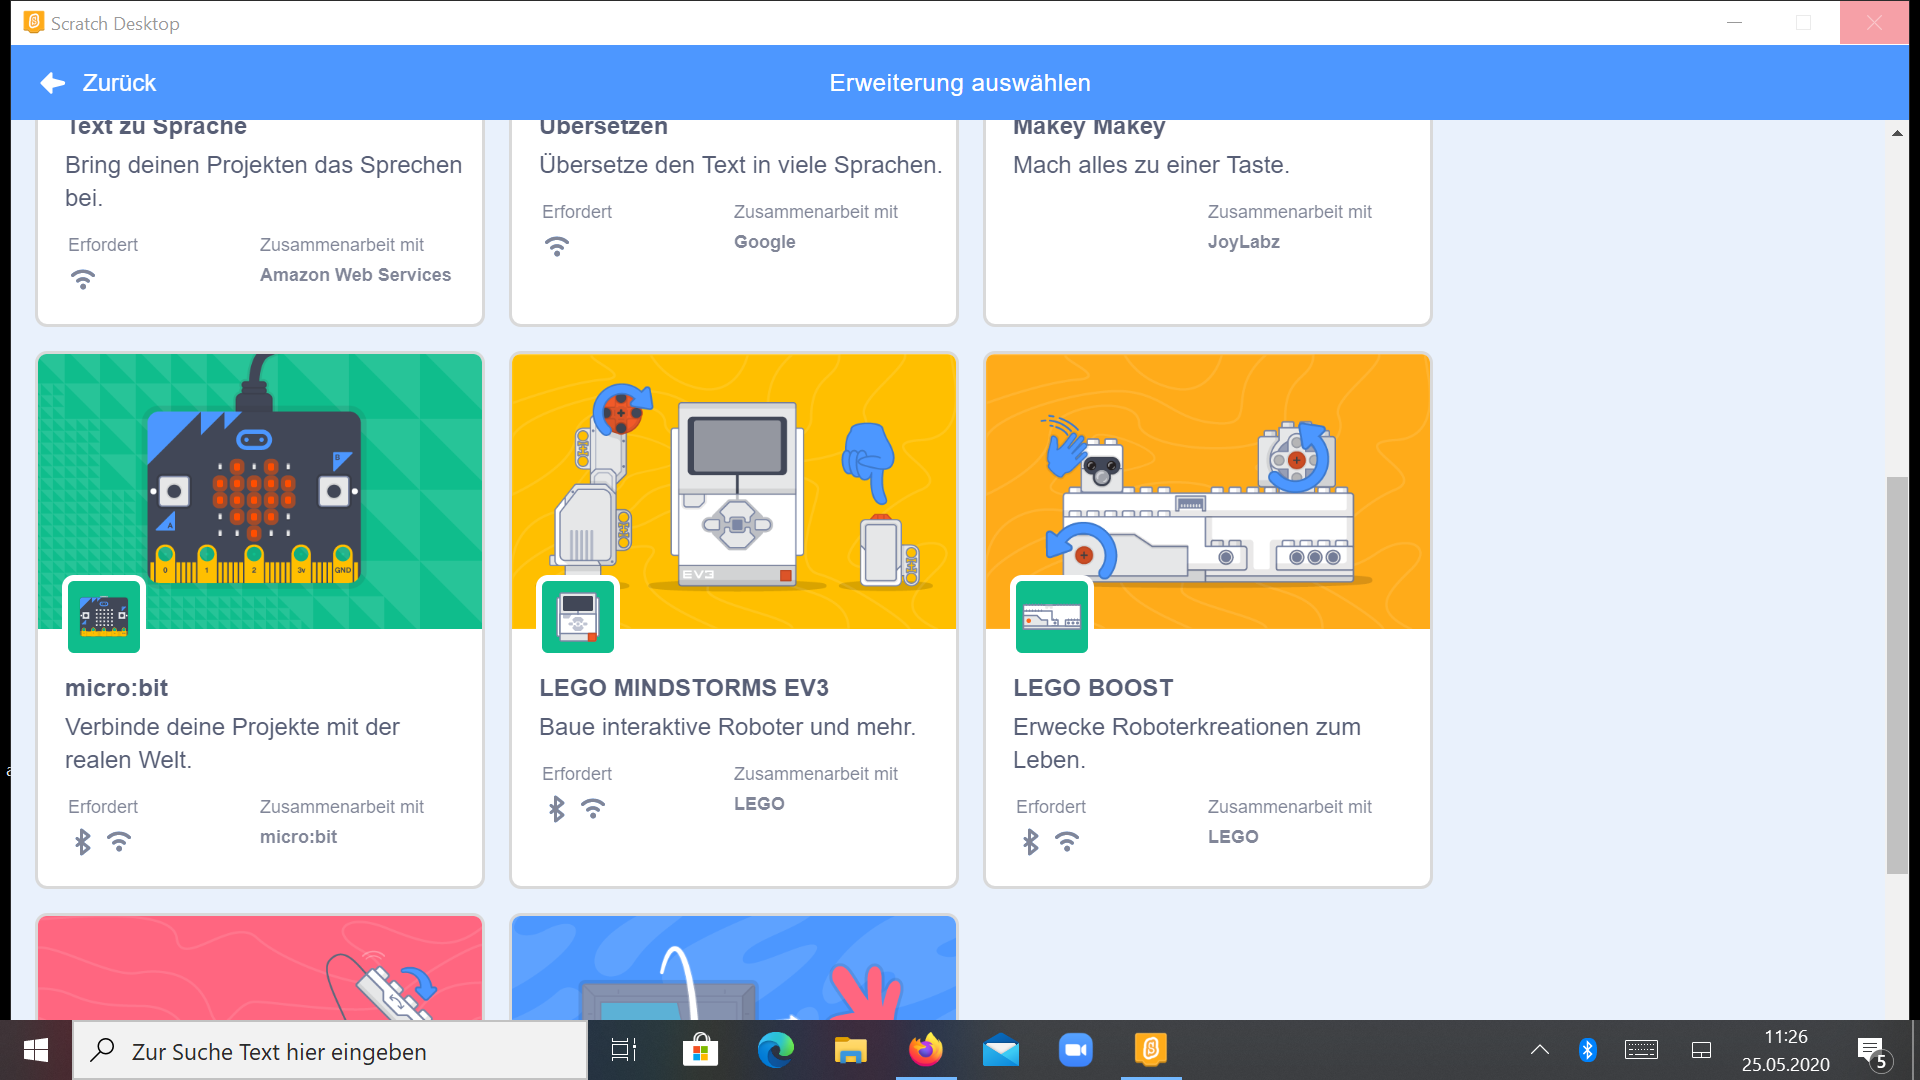Click the LEGO BOOST small badge icon
The height and width of the screenshot is (1080, 1920).
pos(1052,616)
